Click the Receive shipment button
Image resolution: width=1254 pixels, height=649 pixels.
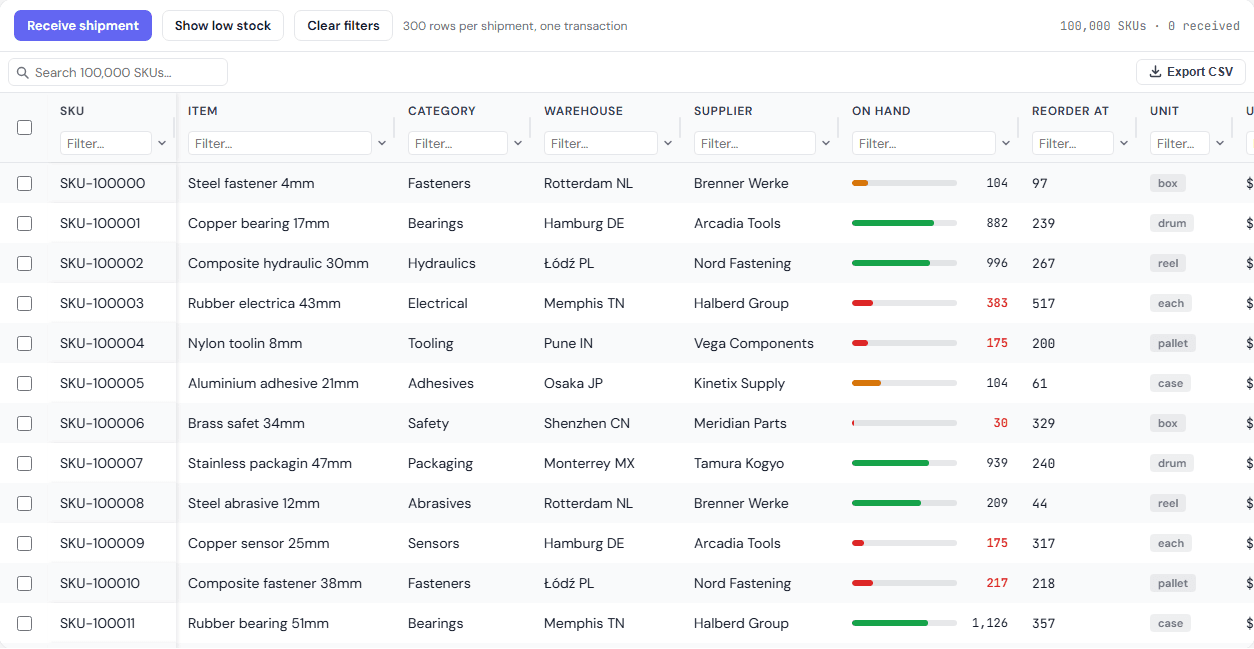83,26
